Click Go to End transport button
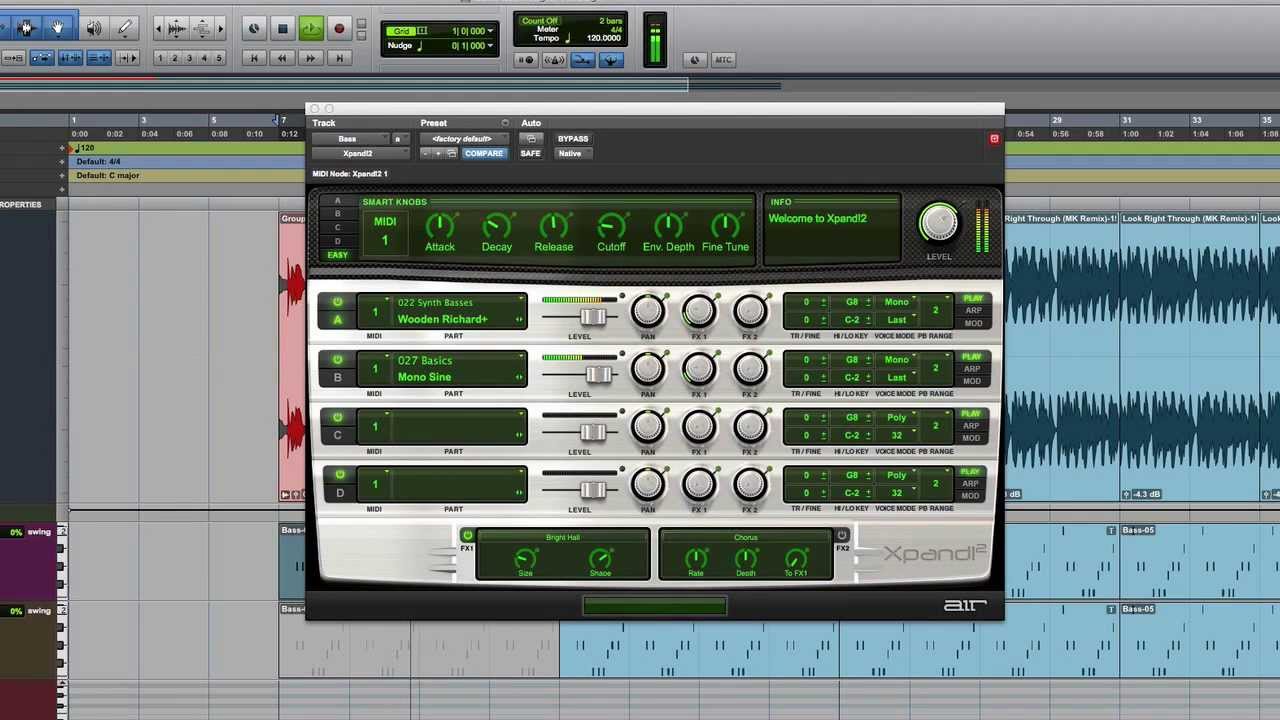This screenshot has height=720, width=1280. 339,59
